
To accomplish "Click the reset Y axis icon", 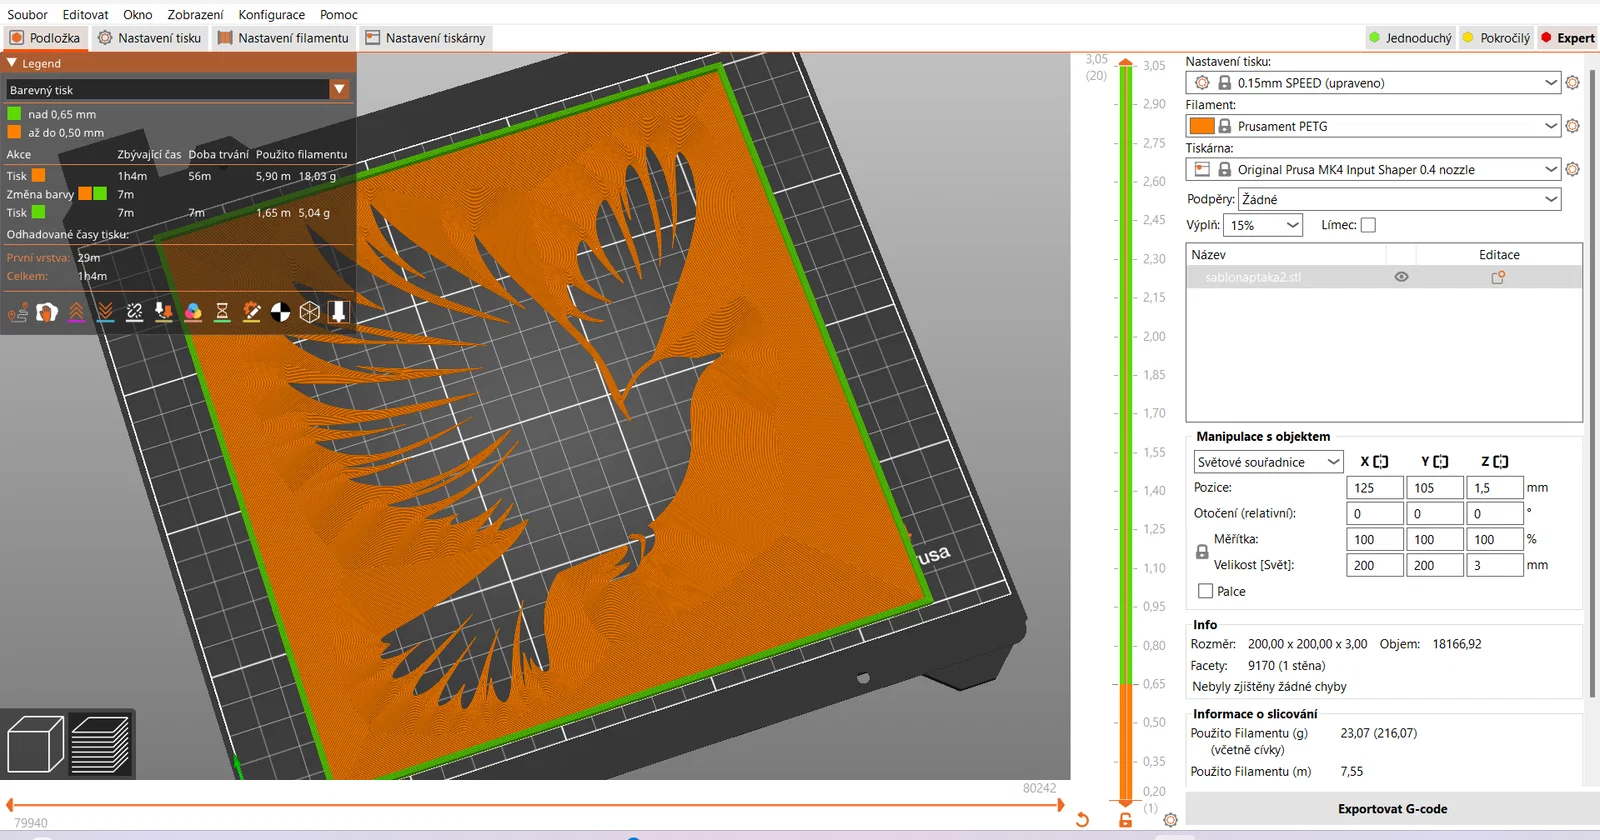I will [1441, 462].
